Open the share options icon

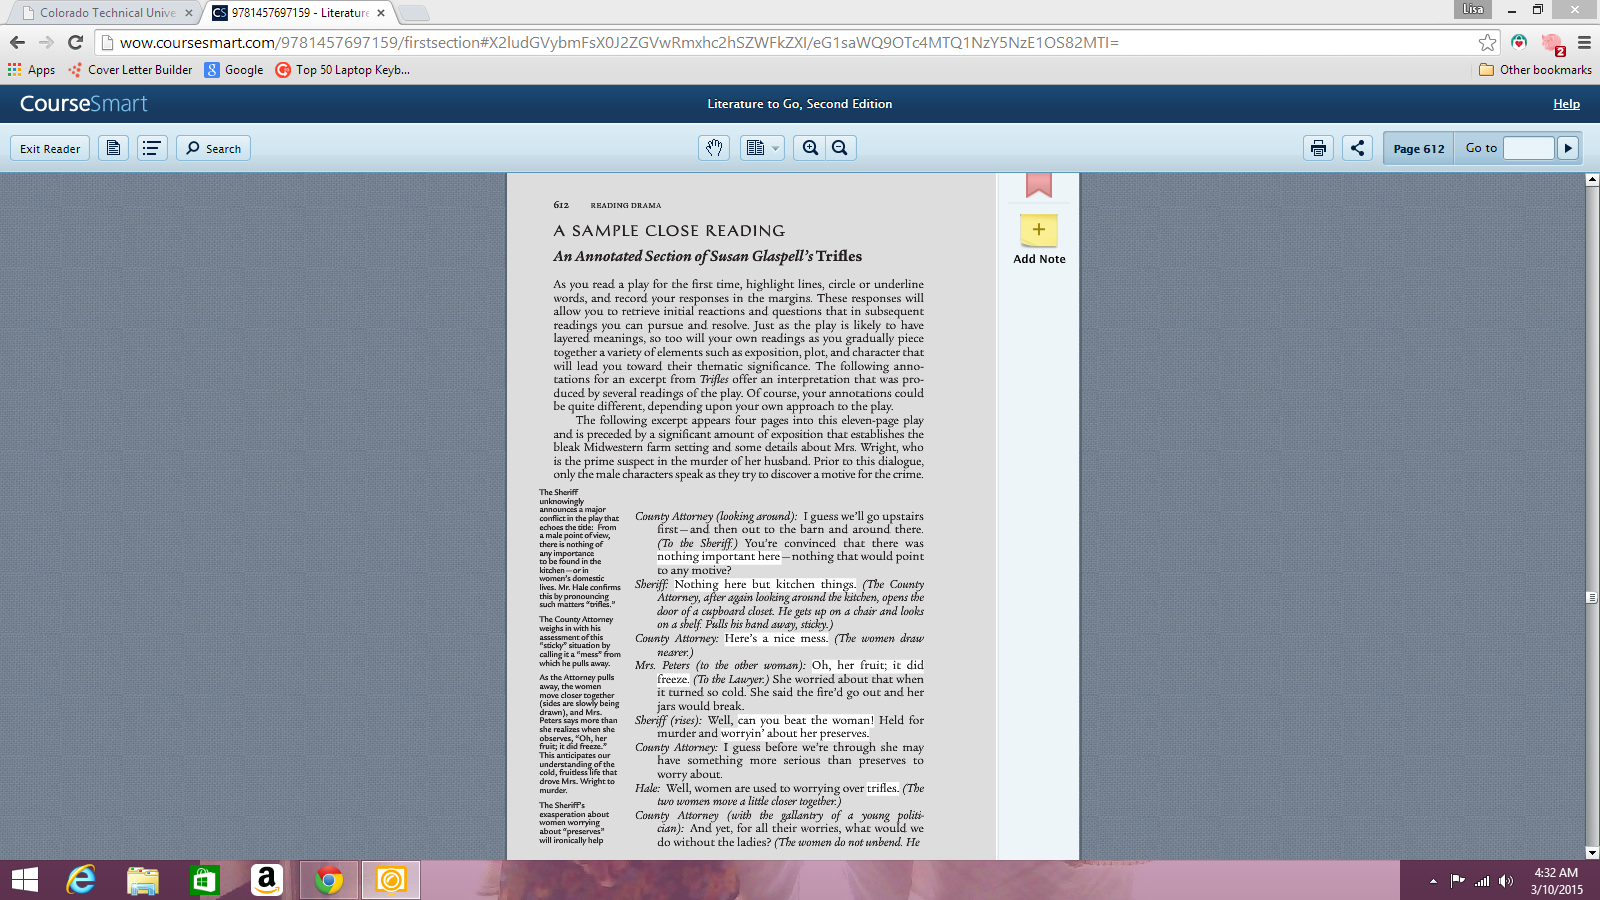point(1357,148)
